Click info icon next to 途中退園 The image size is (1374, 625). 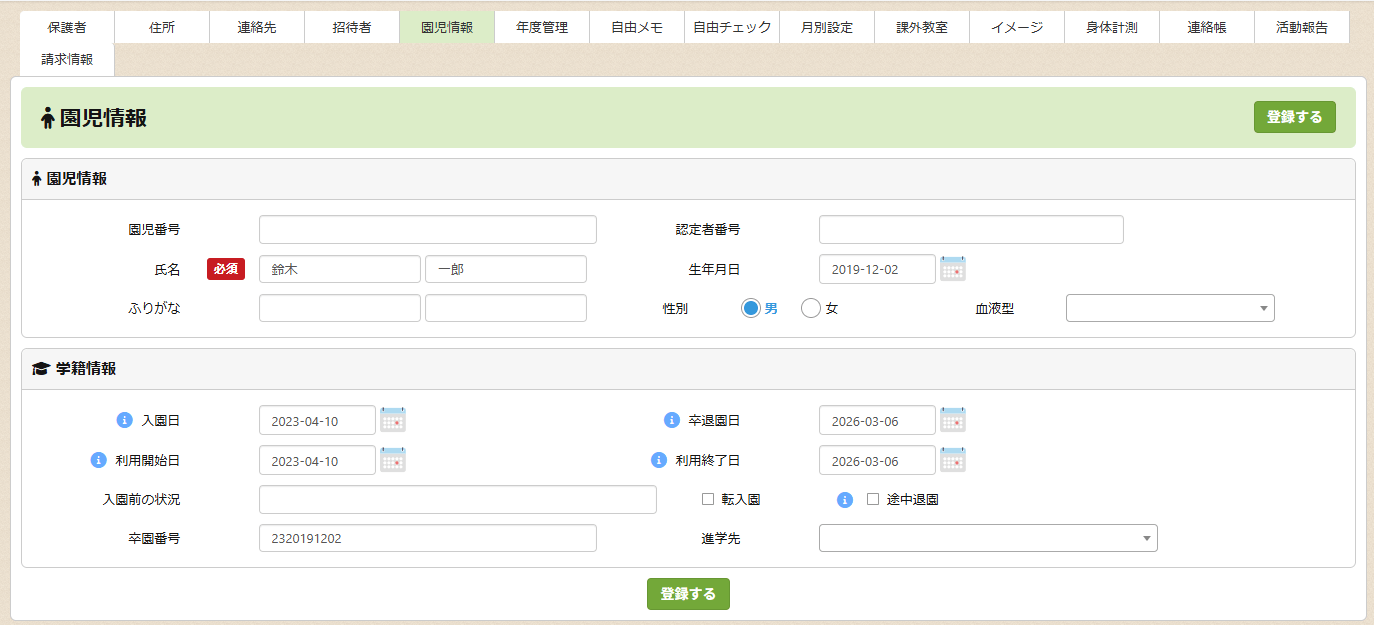(844, 499)
